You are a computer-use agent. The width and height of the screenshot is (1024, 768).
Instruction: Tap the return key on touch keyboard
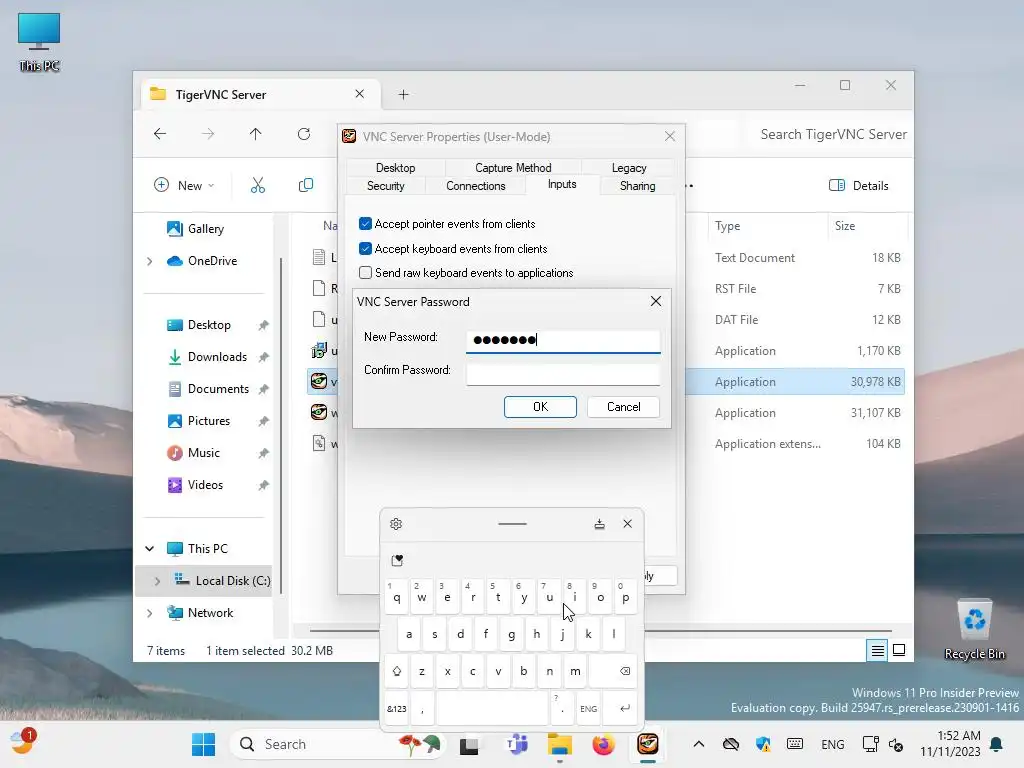625,709
